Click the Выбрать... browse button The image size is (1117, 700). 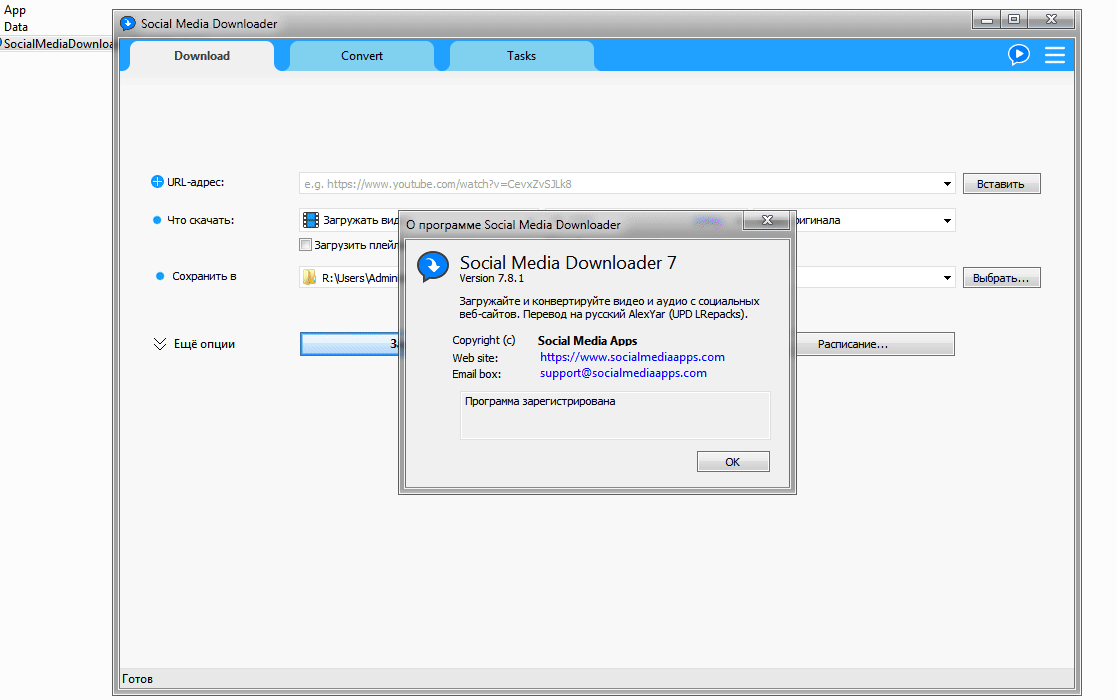1001,278
